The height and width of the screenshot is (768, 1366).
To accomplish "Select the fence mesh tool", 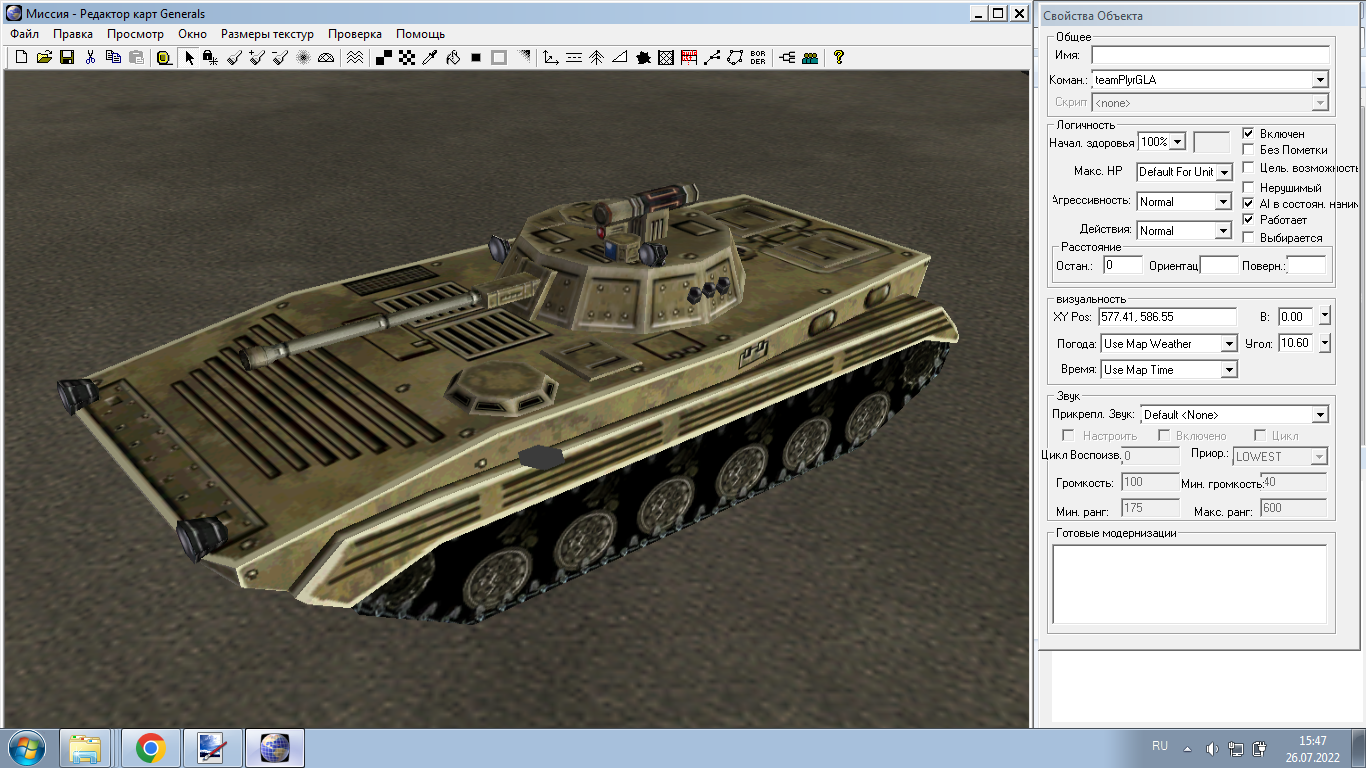I will [x=666, y=57].
